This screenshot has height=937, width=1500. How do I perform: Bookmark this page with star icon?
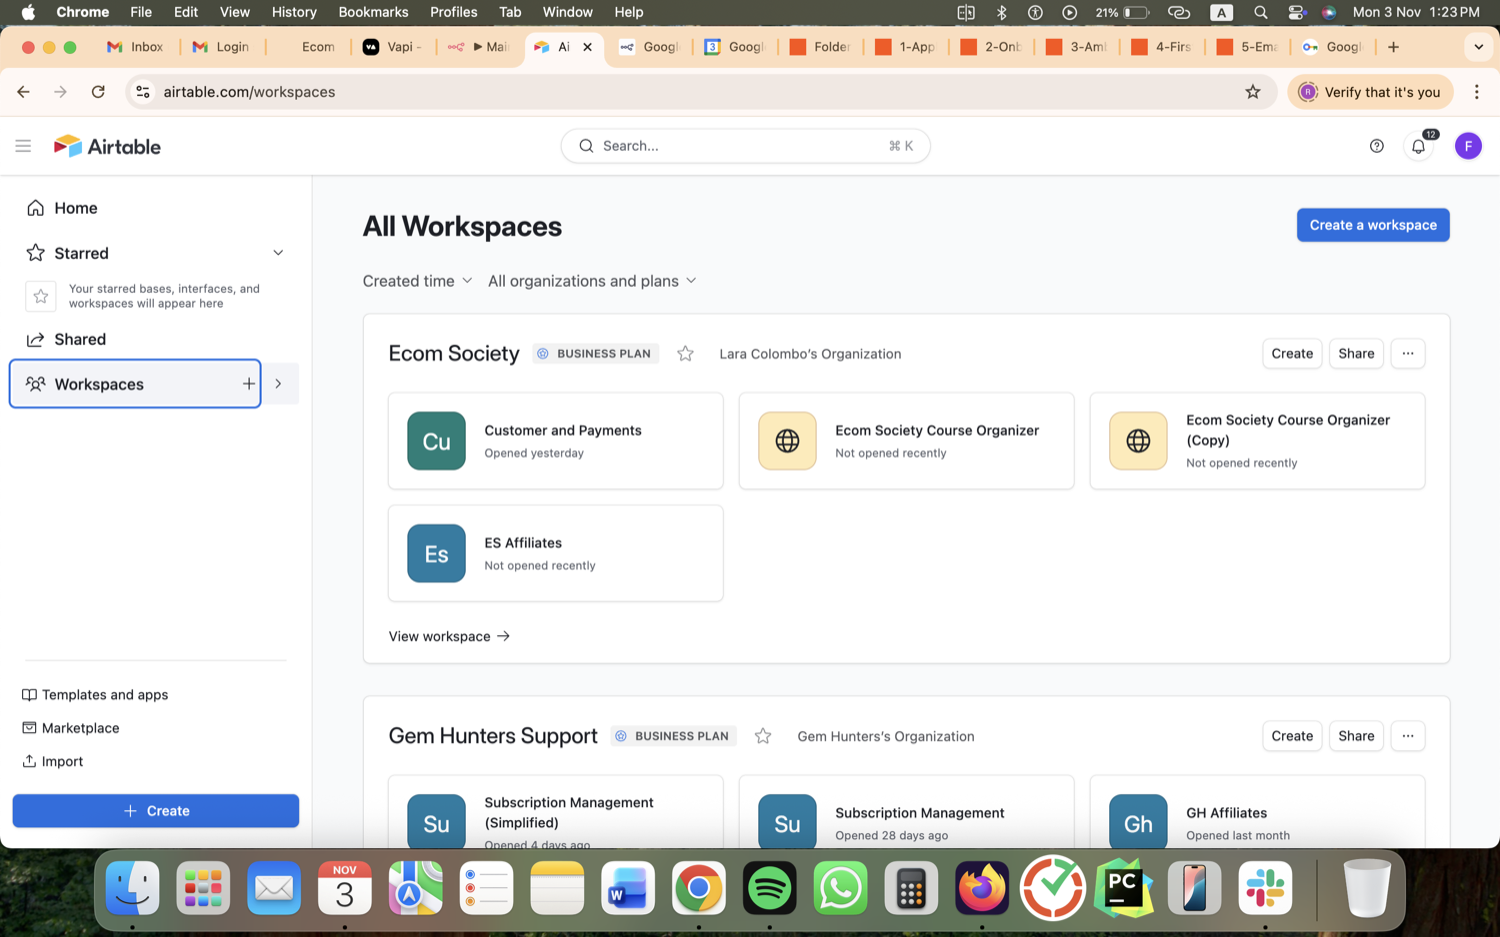tap(1252, 92)
